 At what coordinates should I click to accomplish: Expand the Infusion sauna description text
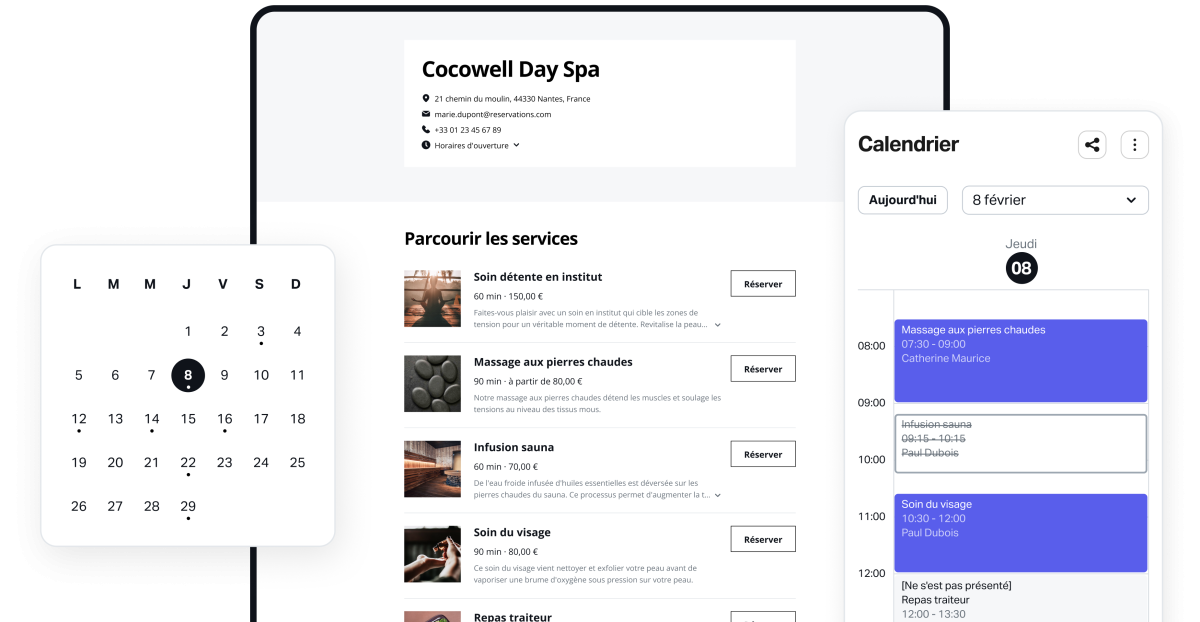pyautogui.click(x=717, y=495)
